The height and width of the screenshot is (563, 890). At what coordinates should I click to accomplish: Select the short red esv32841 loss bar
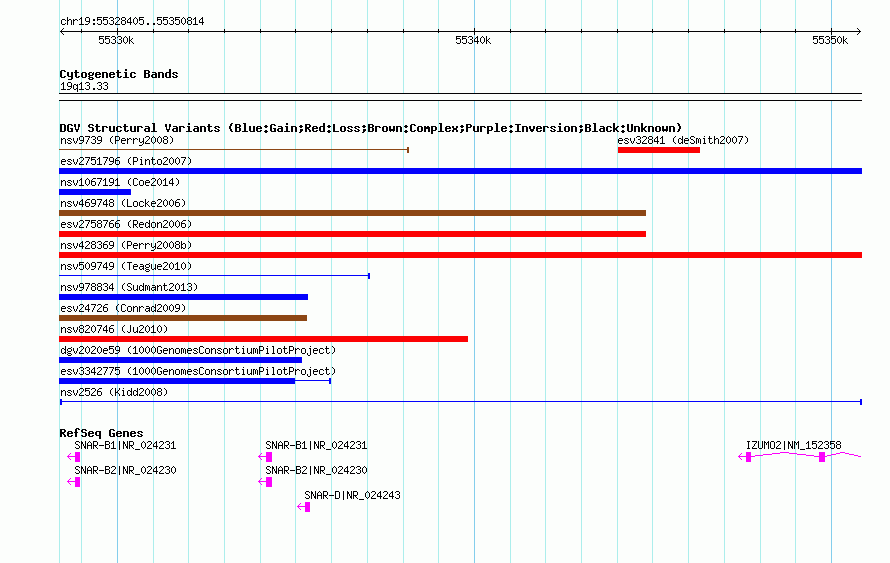pos(658,150)
